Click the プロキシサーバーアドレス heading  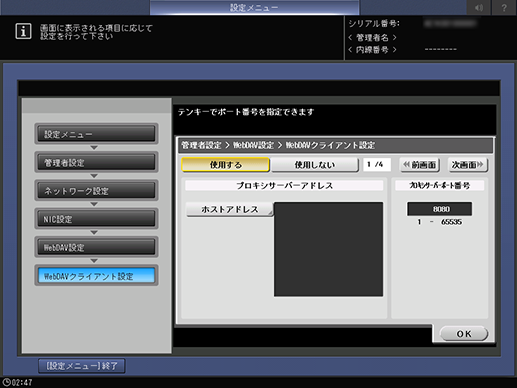tap(284, 186)
